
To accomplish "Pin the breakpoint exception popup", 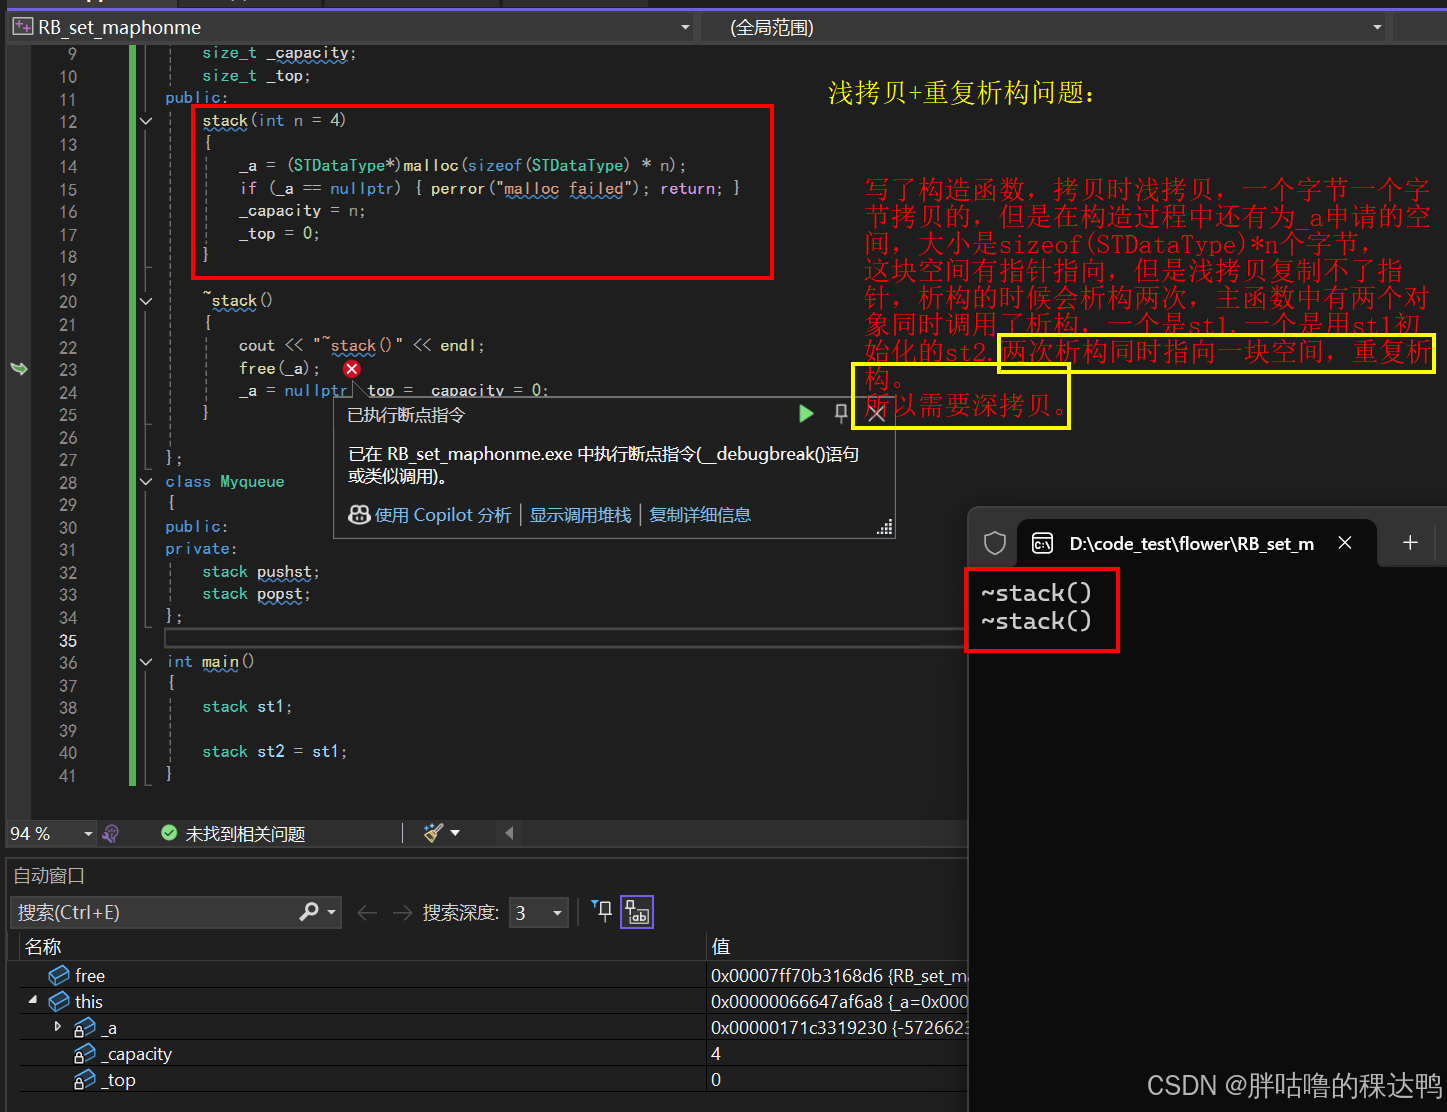I will point(841,414).
